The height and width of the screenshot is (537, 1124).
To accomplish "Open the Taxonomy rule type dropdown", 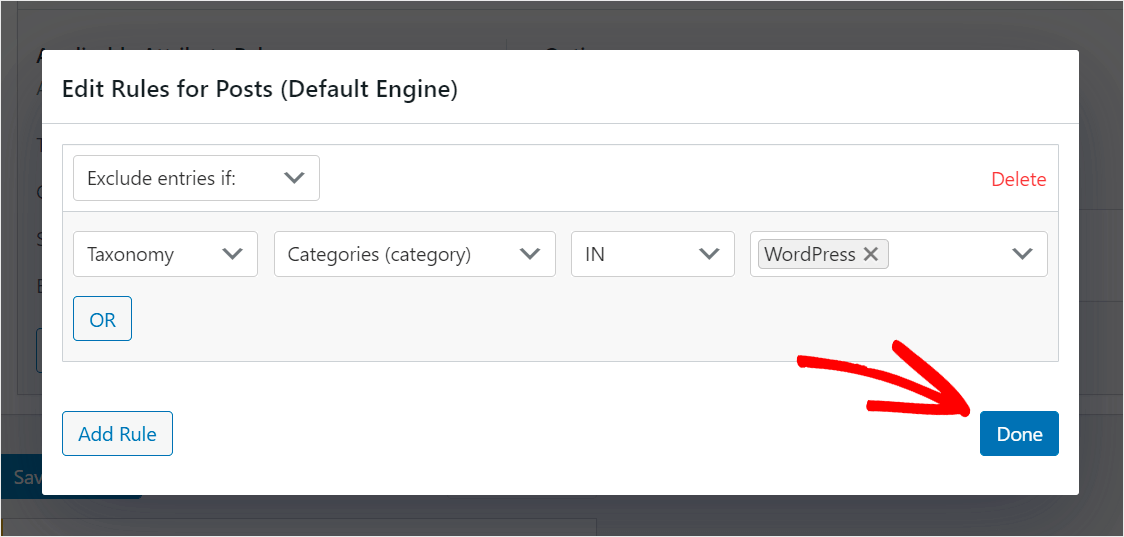I will [166, 254].
